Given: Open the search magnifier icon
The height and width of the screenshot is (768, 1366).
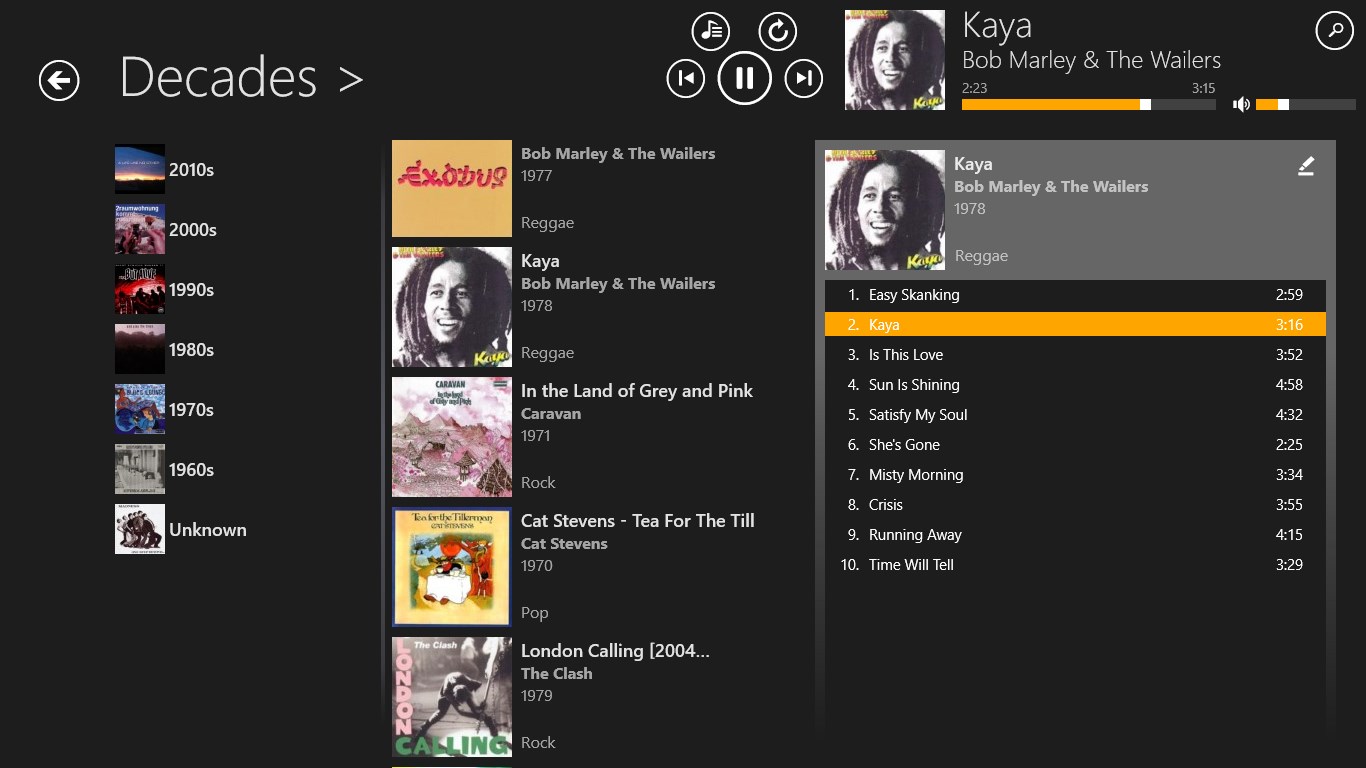Looking at the screenshot, I should (1334, 31).
